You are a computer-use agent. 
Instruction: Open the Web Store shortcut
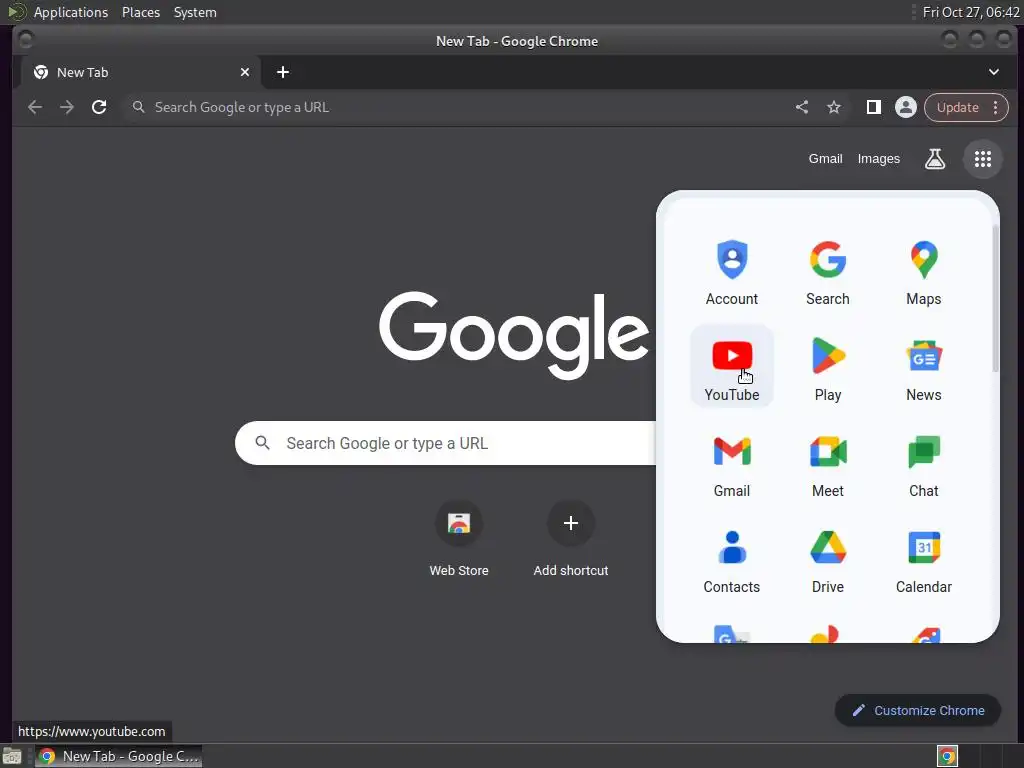[459, 540]
